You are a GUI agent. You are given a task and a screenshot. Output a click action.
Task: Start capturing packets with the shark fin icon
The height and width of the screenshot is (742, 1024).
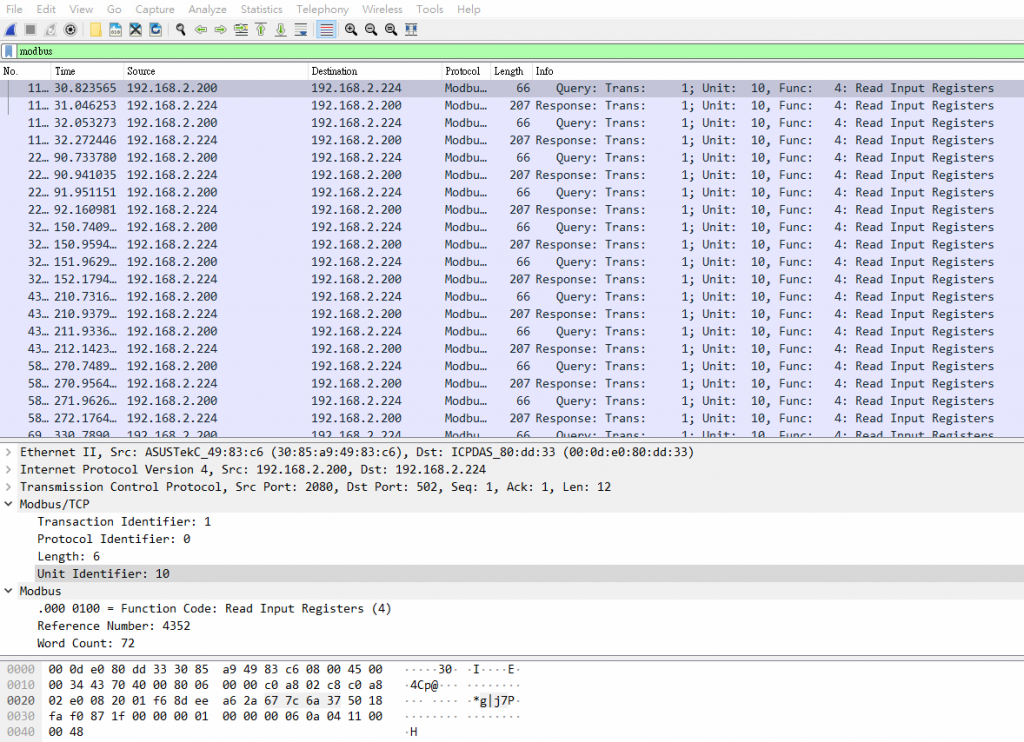[10, 29]
